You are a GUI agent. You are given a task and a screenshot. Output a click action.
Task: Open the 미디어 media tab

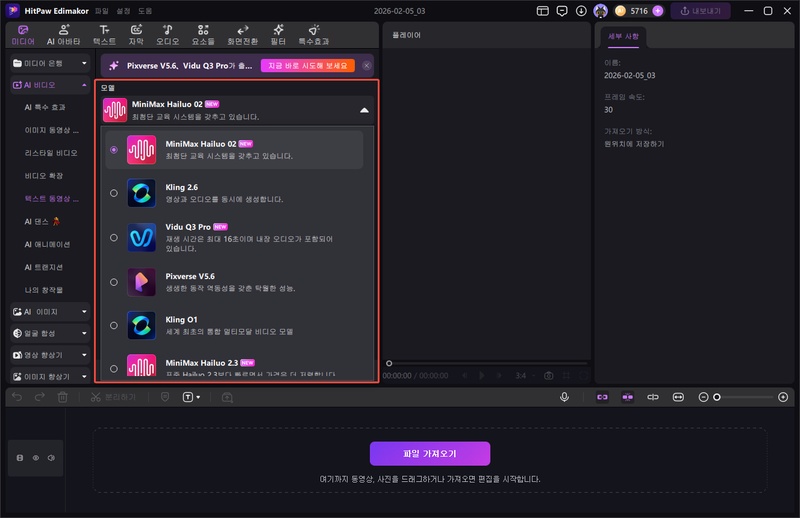pos(23,35)
